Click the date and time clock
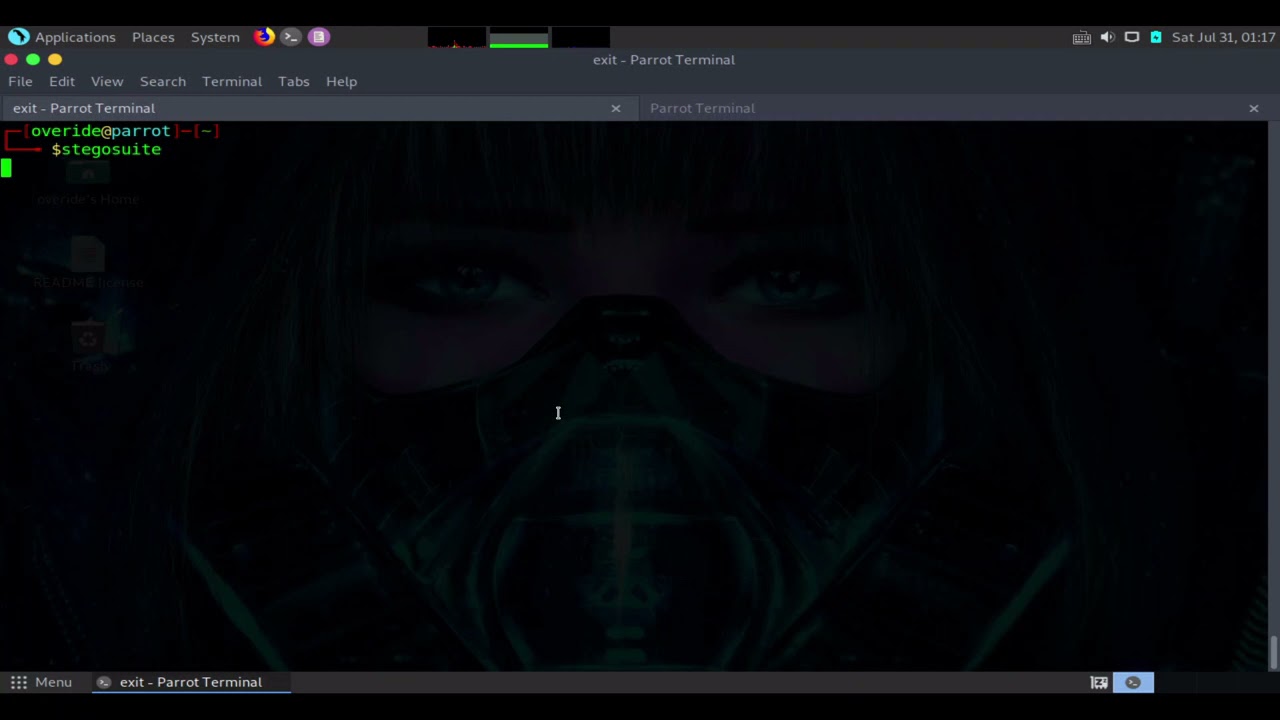 tap(1223, 37)
